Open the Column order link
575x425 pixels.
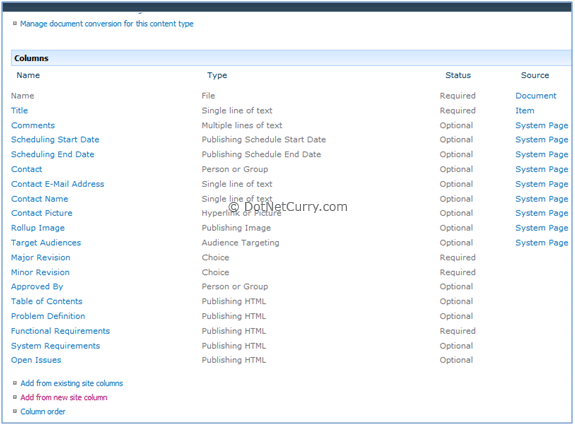pyautogui.click(x=43, y=411)
